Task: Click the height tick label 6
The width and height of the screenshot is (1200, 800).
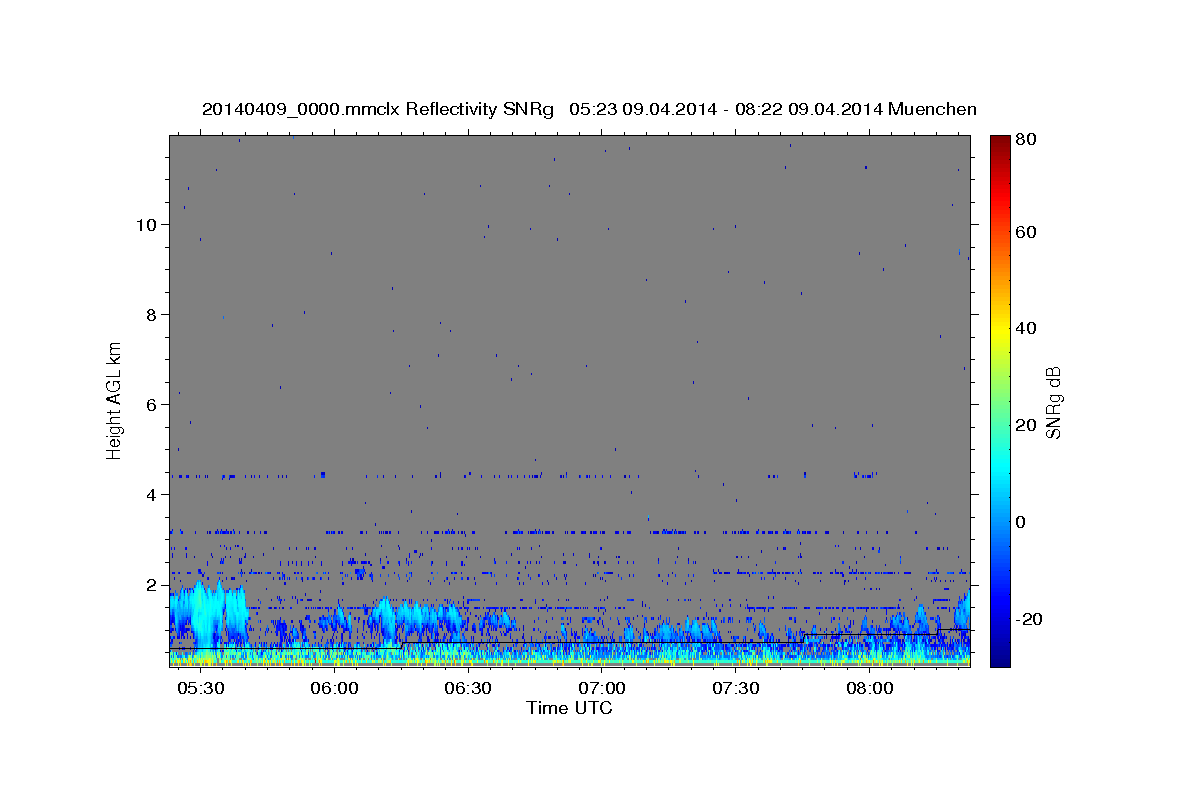Action: pos(150,404)
